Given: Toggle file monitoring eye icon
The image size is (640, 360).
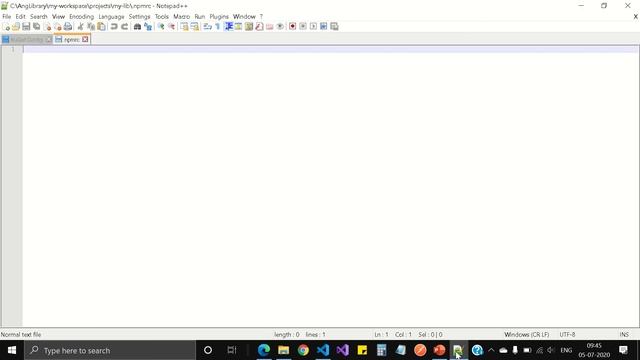Looking at the screenshot, I should point(280,27).
